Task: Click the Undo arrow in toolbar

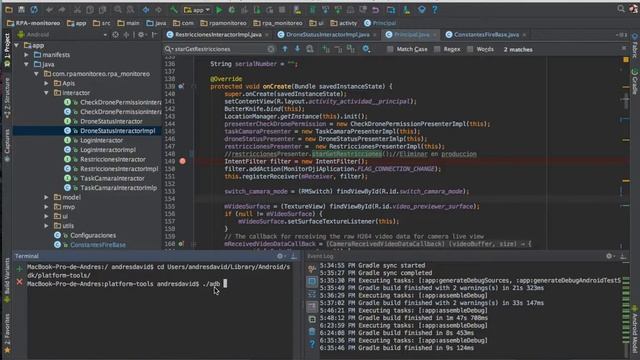Action: point(49,9)
